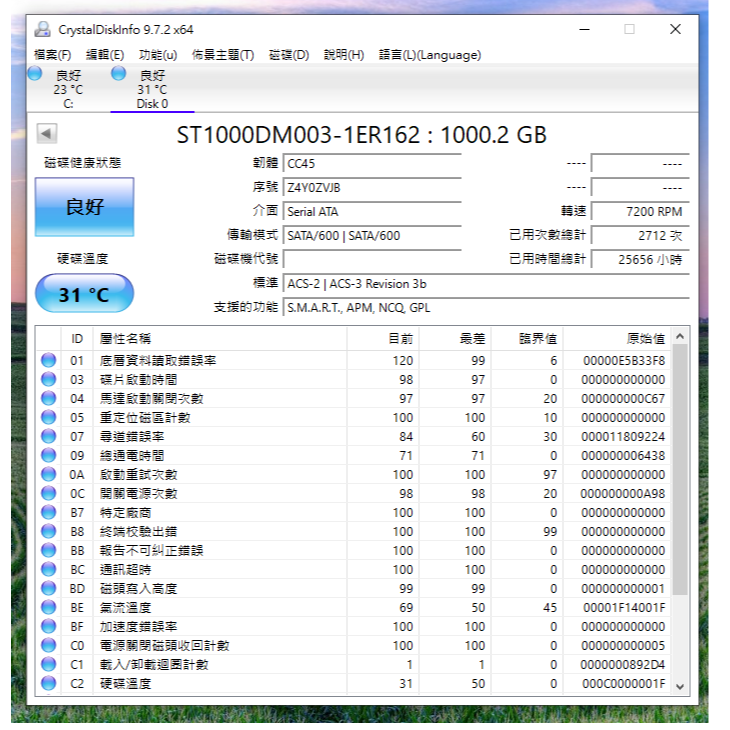Click the scroll down arrow in attribute list
The height and width of the screenshot is (730, 730).
click(680, 687)
